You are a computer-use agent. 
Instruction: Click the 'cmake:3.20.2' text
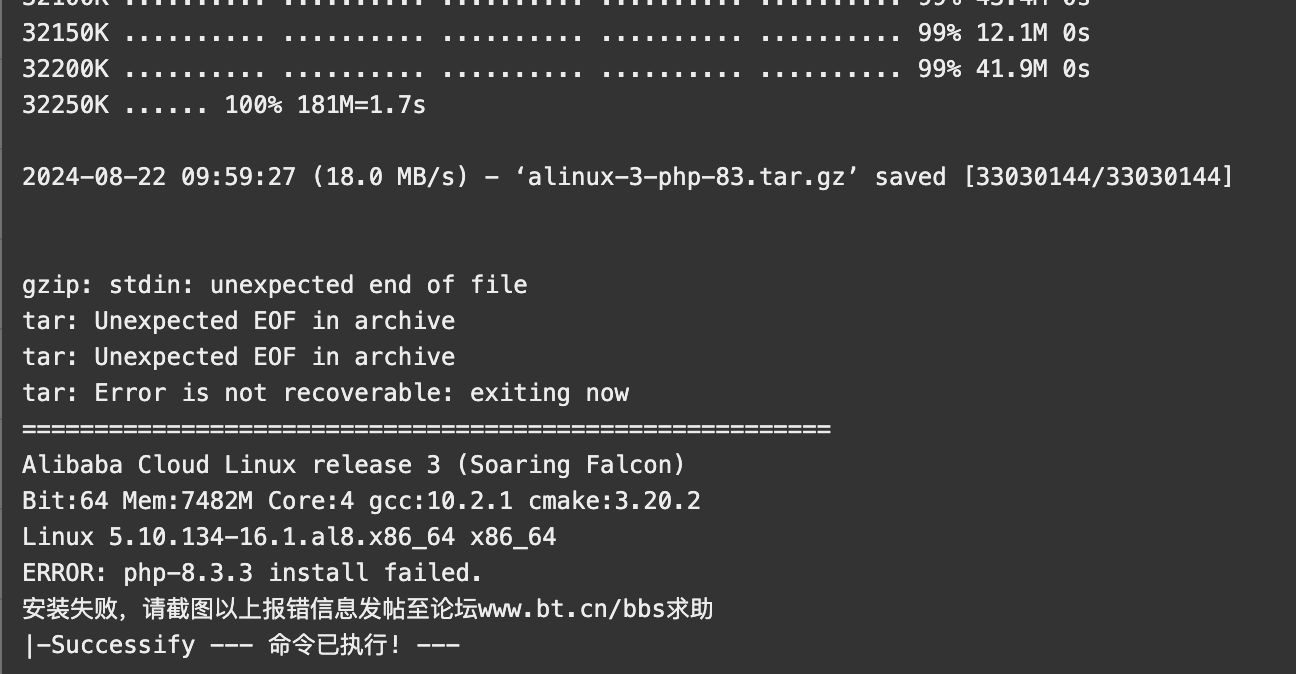point(614,501)
